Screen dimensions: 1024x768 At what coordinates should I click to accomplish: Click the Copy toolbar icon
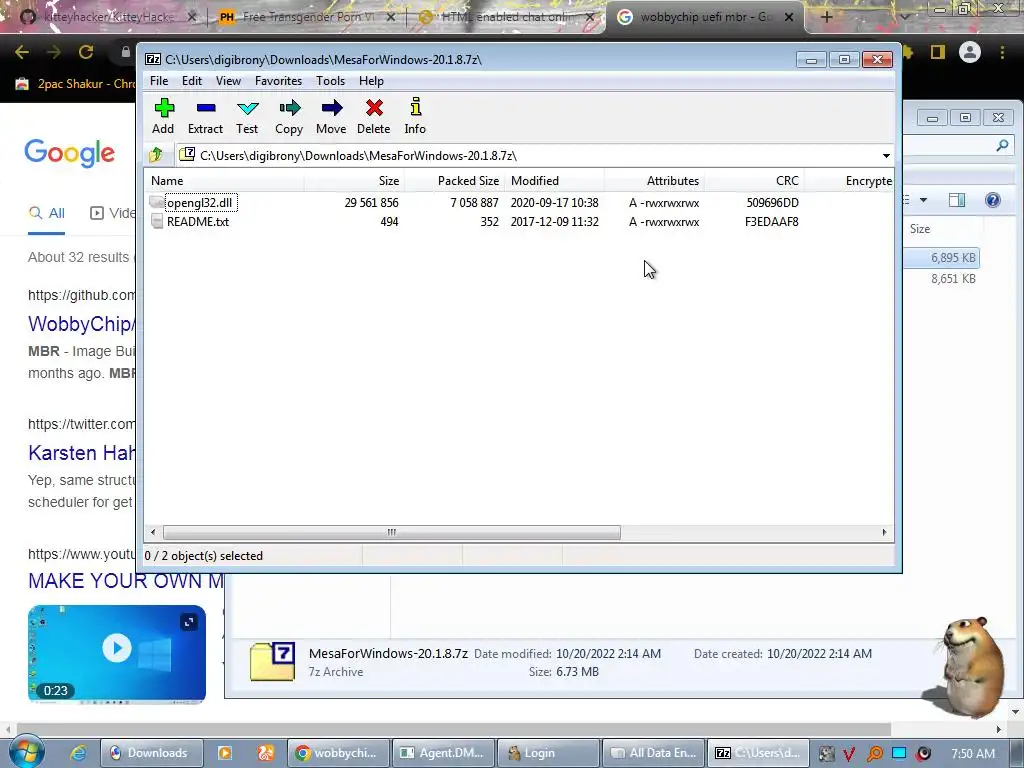(289, 116)
